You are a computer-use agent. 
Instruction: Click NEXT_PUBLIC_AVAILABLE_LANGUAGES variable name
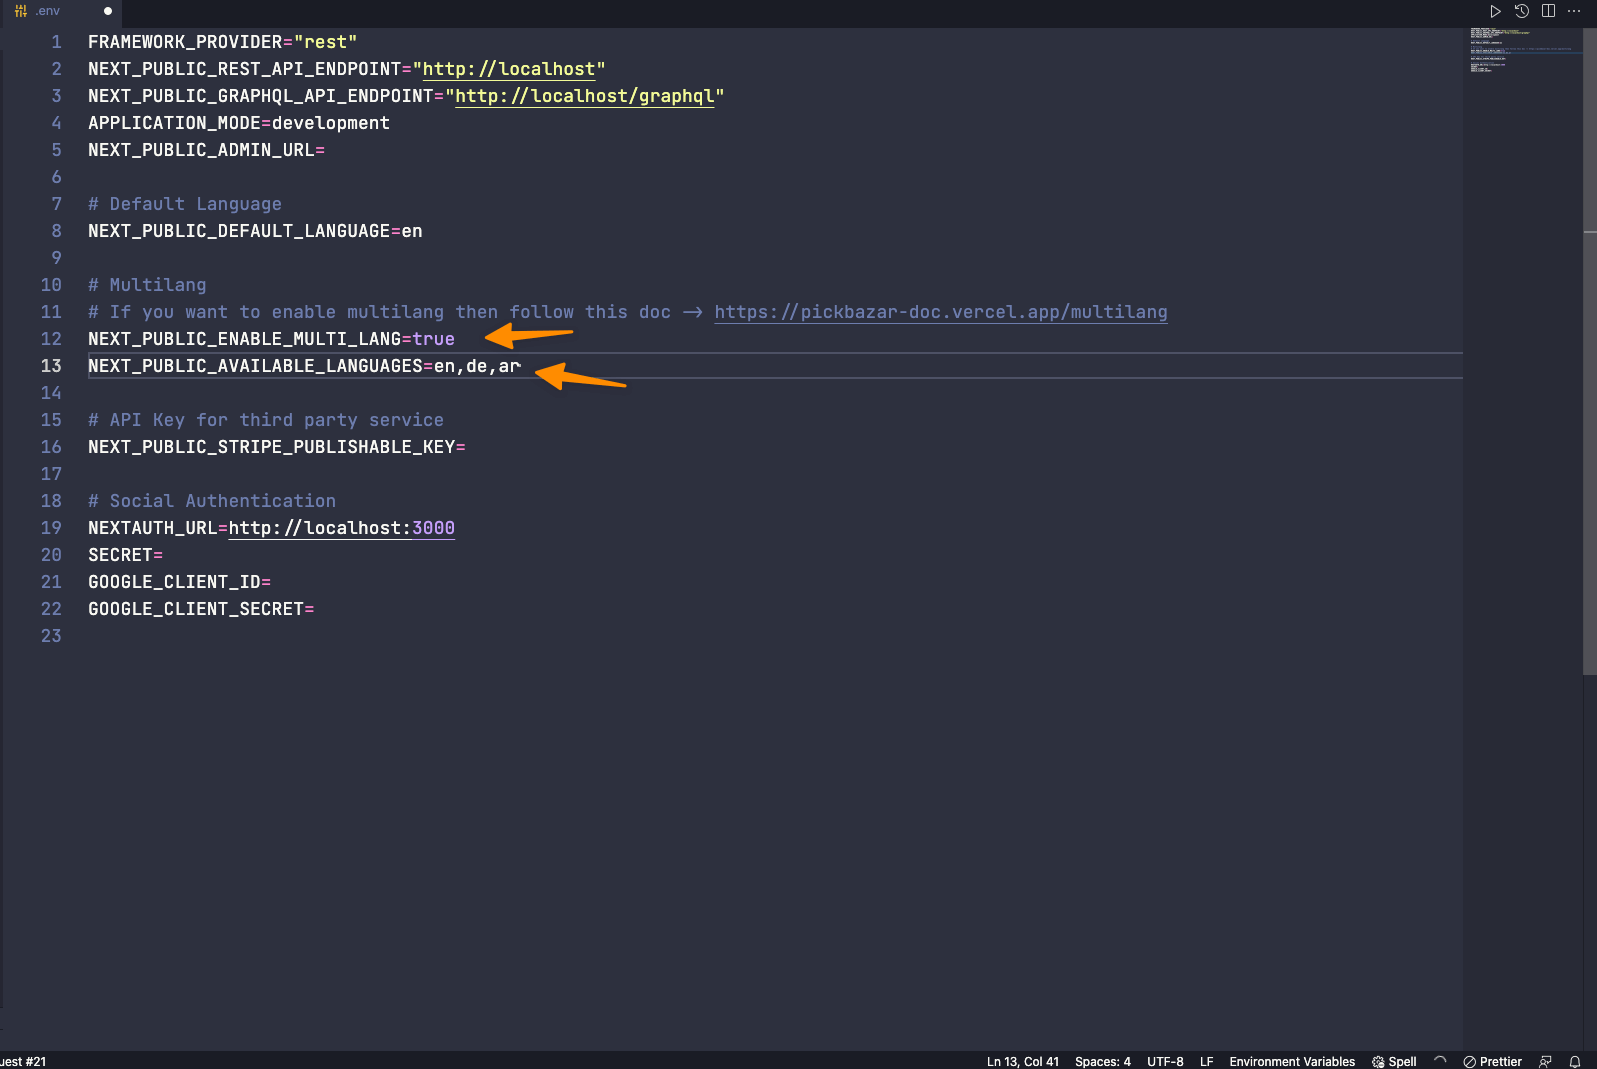(x=255, y=366)
